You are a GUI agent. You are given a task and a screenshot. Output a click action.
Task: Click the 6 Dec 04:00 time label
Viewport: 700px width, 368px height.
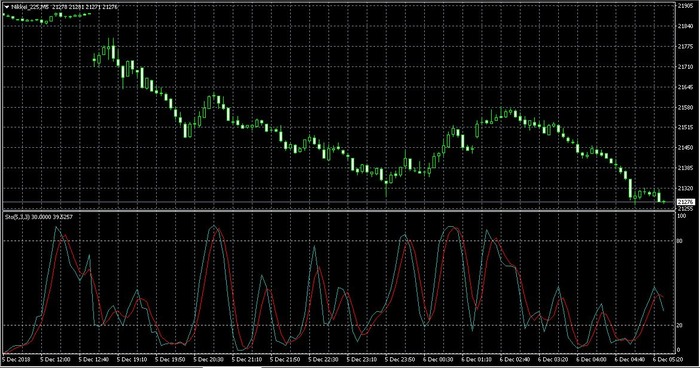coord(593,359)
